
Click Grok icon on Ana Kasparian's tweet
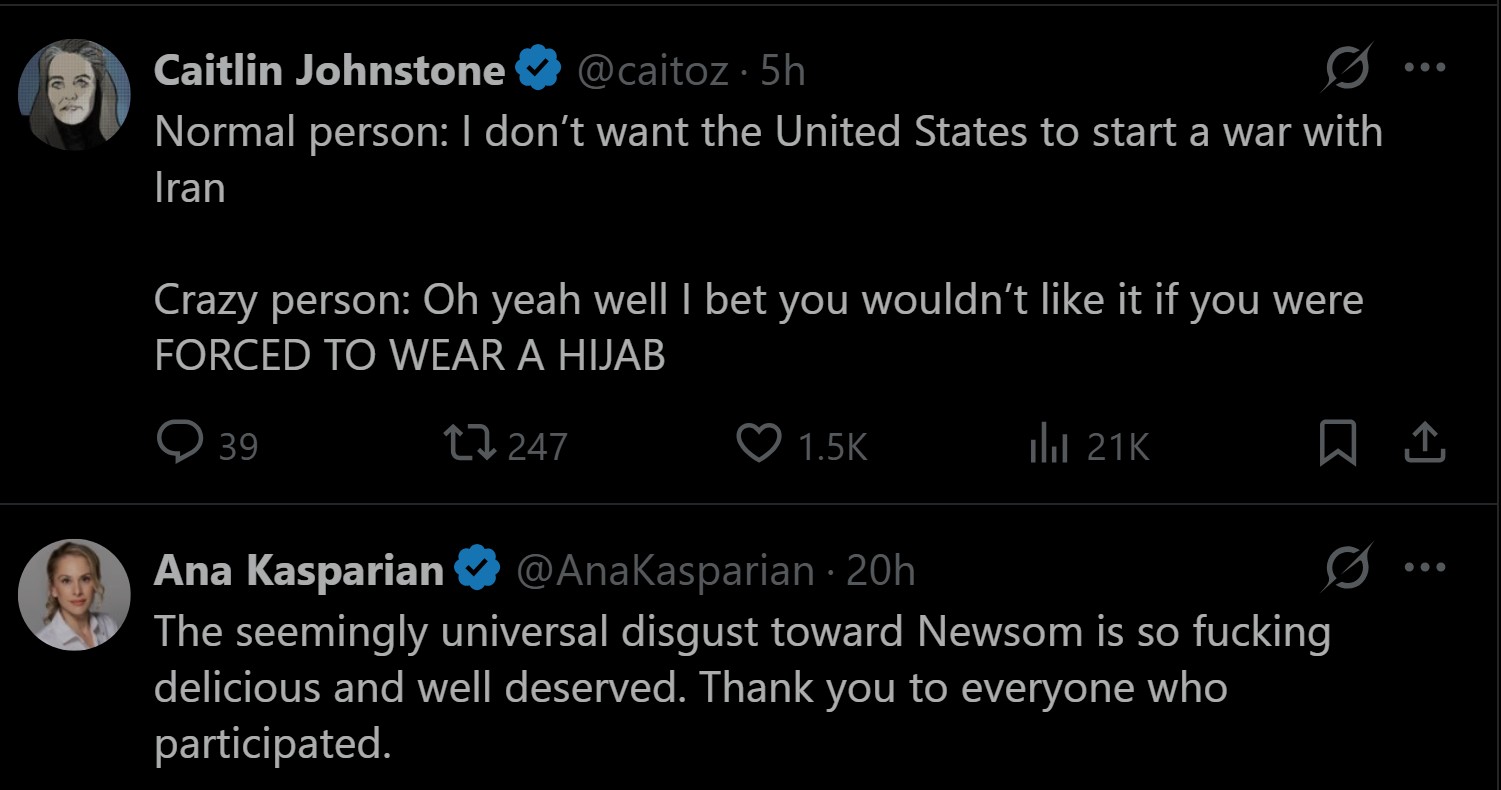(1345, 570)
